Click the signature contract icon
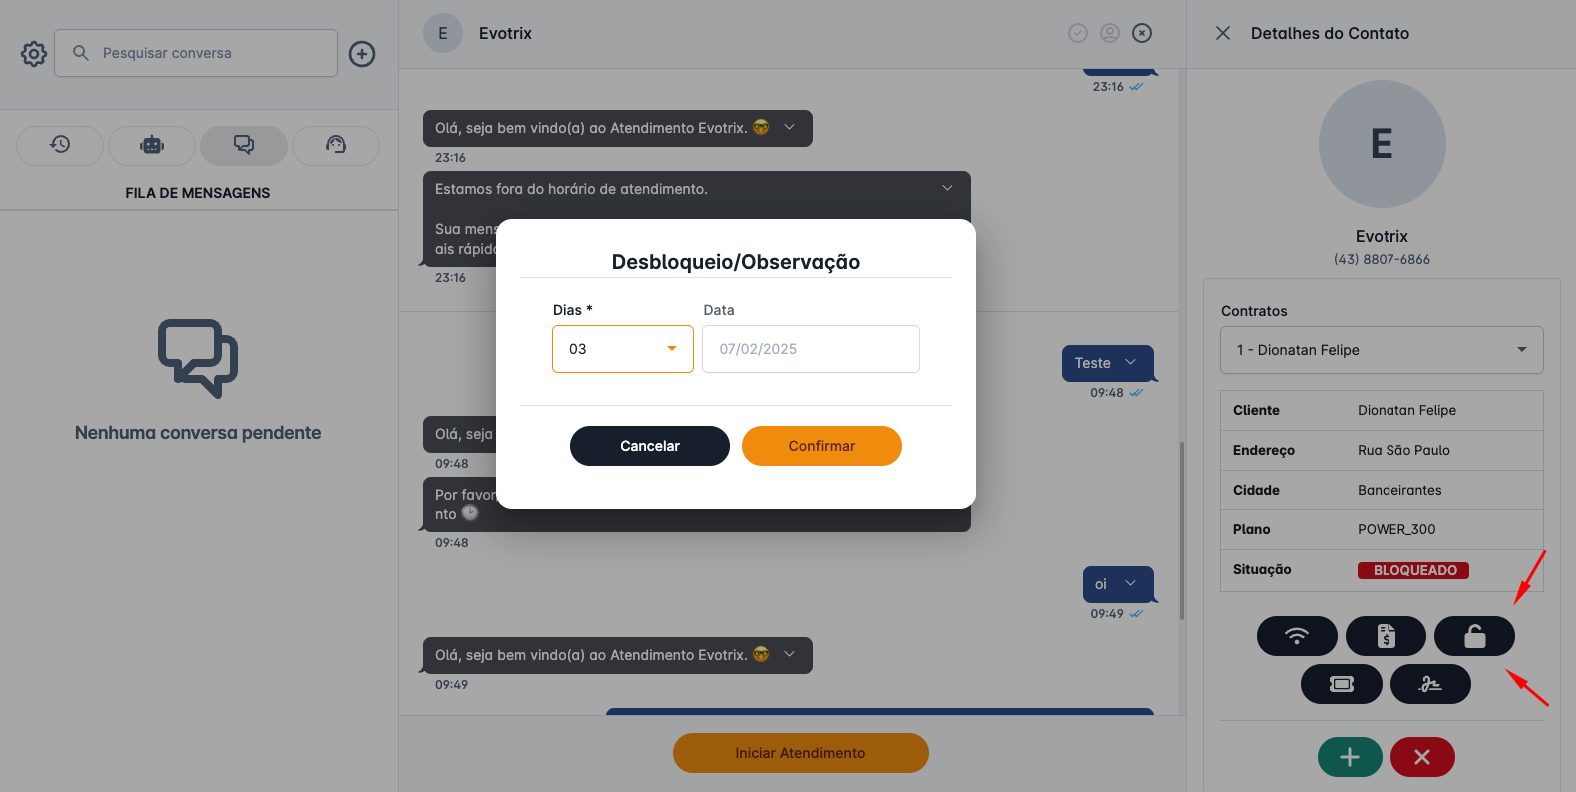 (x=1430, y=684)
